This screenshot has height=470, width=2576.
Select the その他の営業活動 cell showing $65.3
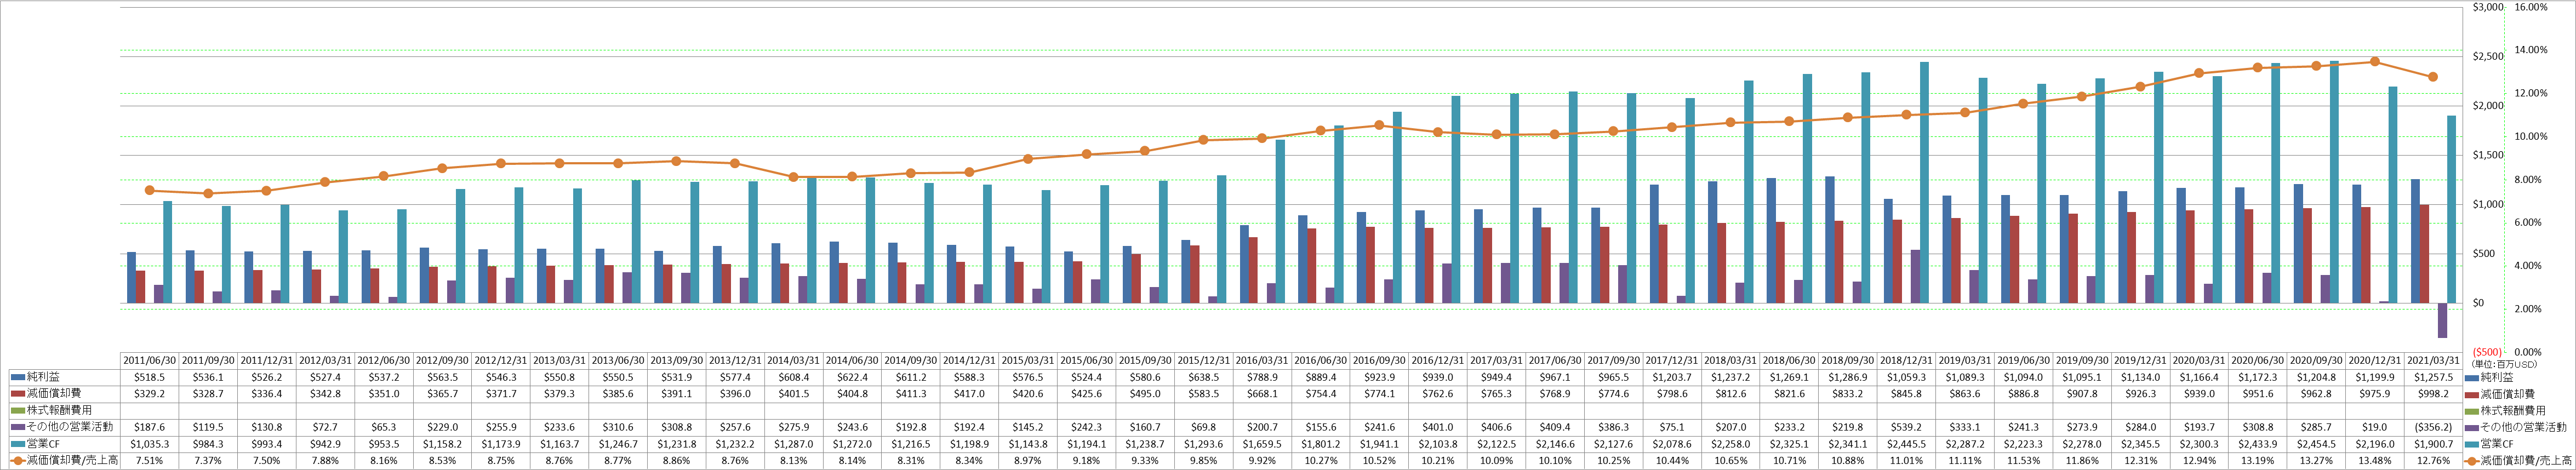[383, 427]
